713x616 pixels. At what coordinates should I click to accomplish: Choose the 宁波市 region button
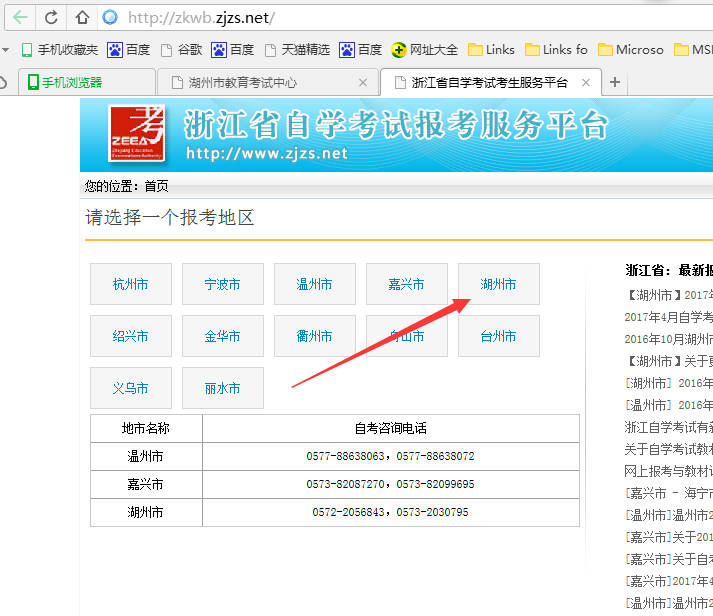[x=222, y=284]
